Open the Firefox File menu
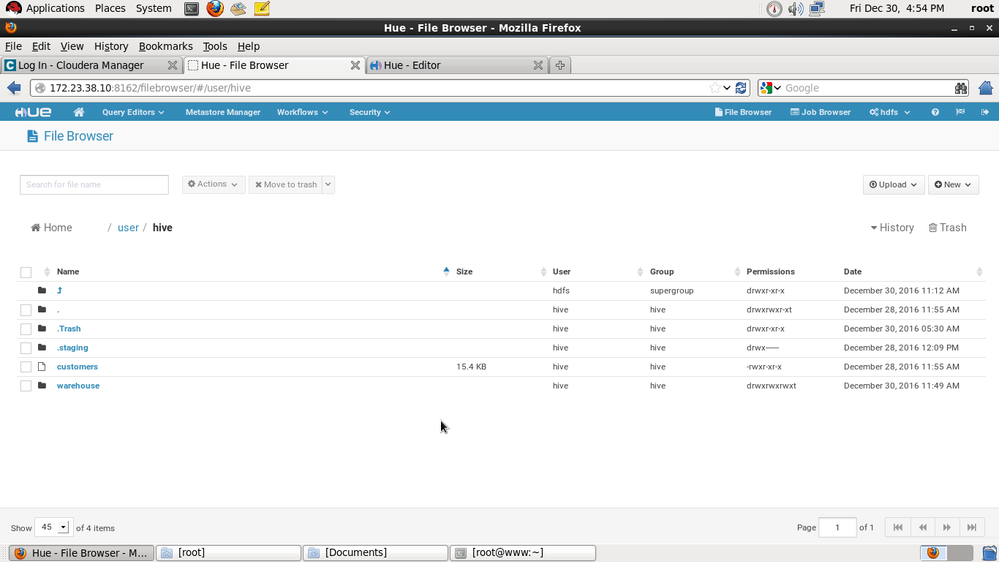The width and height of the screenshot is (999, 562). 13,46
